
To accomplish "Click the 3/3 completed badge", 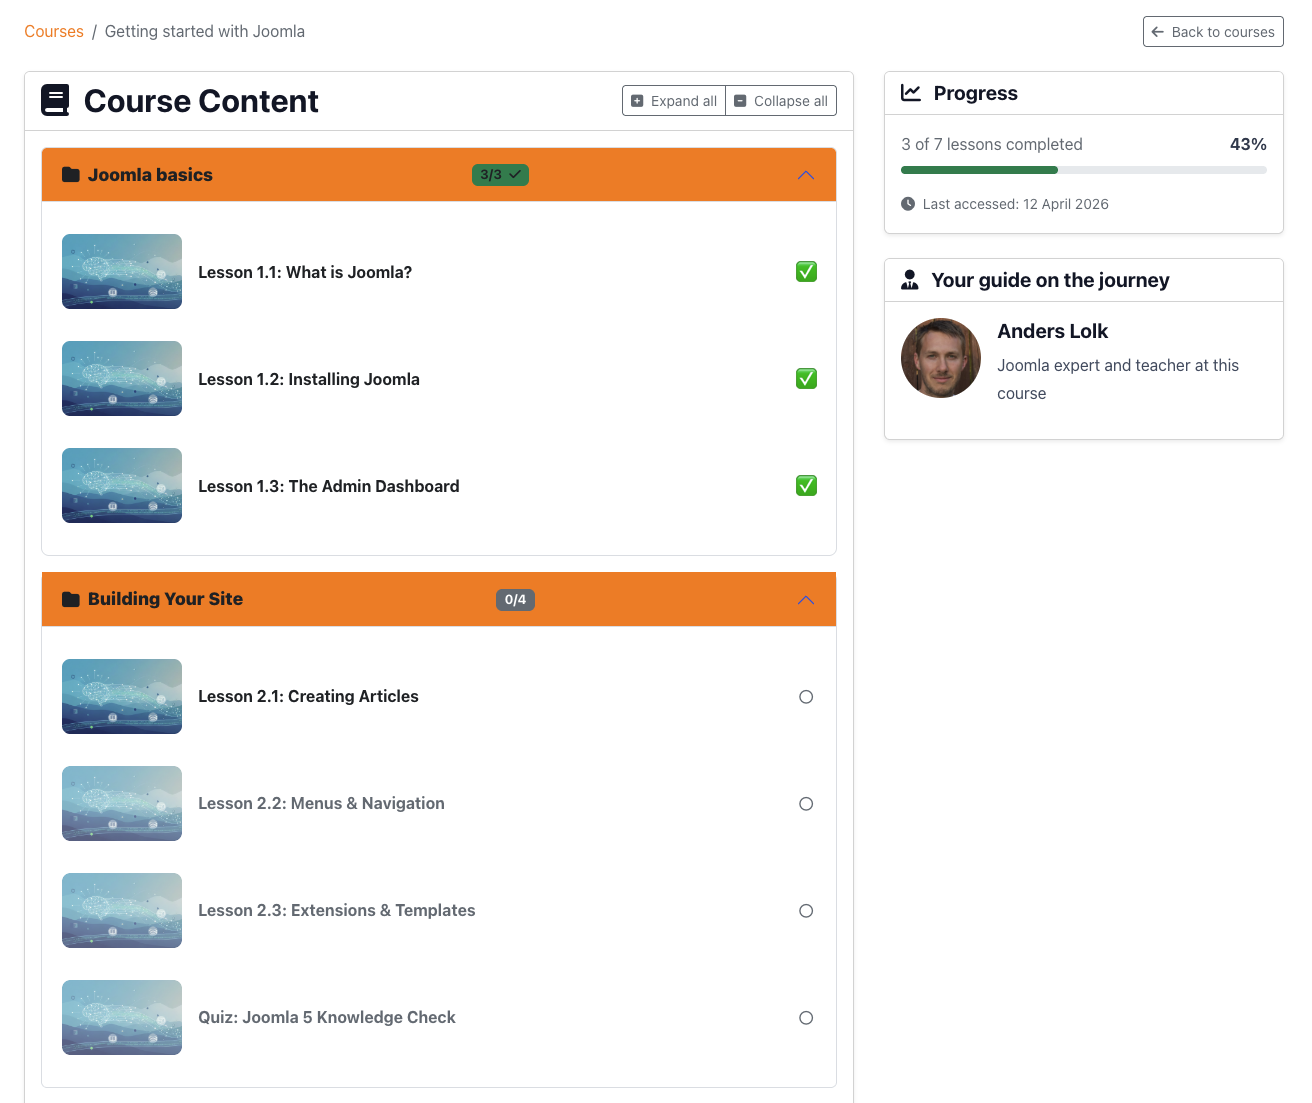I will pos(500,175).
